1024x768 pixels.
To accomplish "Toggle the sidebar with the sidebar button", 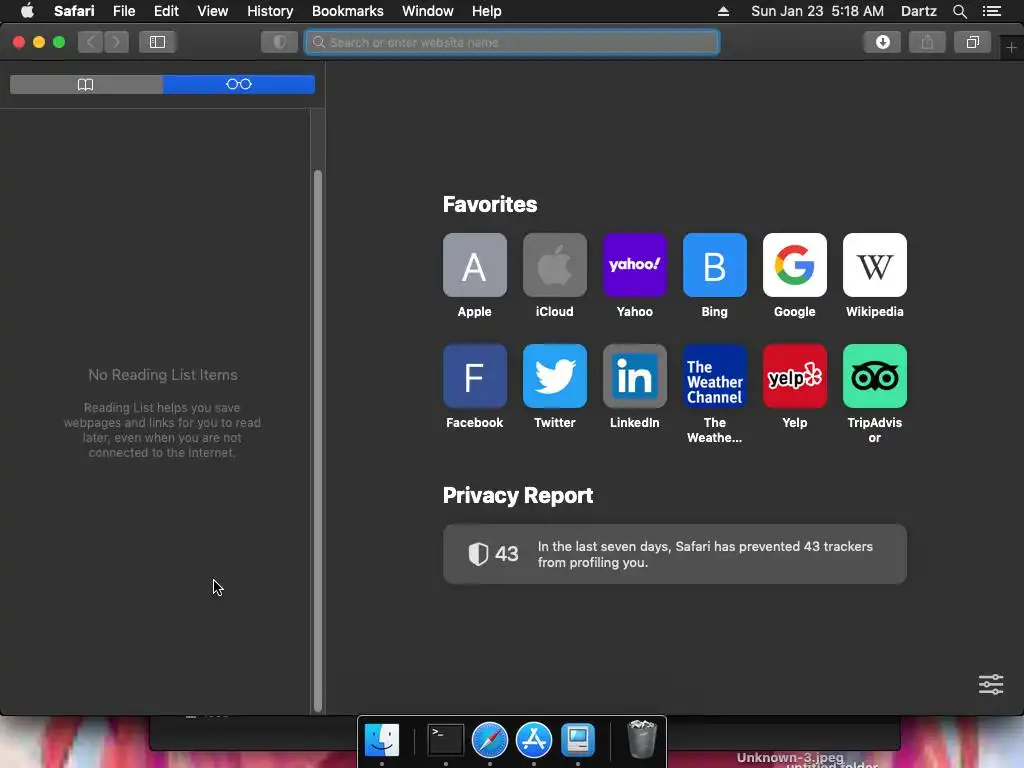I will [x=157, y=42].
